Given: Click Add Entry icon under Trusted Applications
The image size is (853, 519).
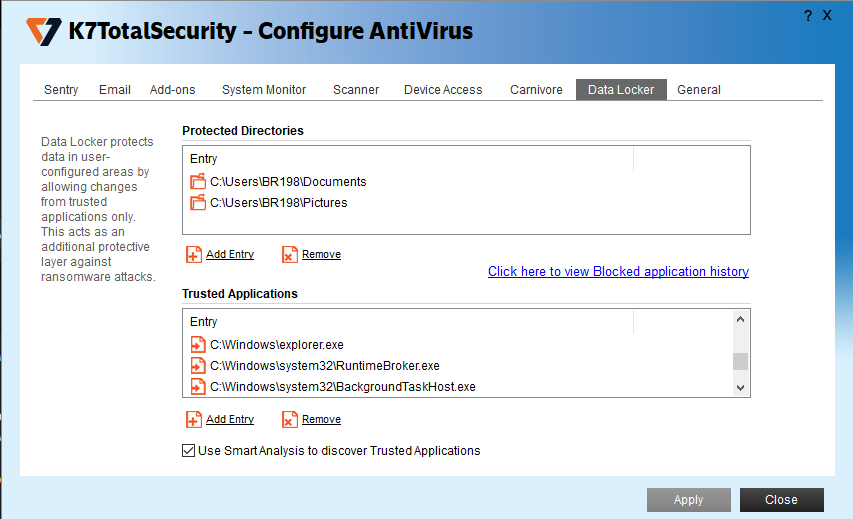Looking at the screenshot, I should tap(194, 420).
